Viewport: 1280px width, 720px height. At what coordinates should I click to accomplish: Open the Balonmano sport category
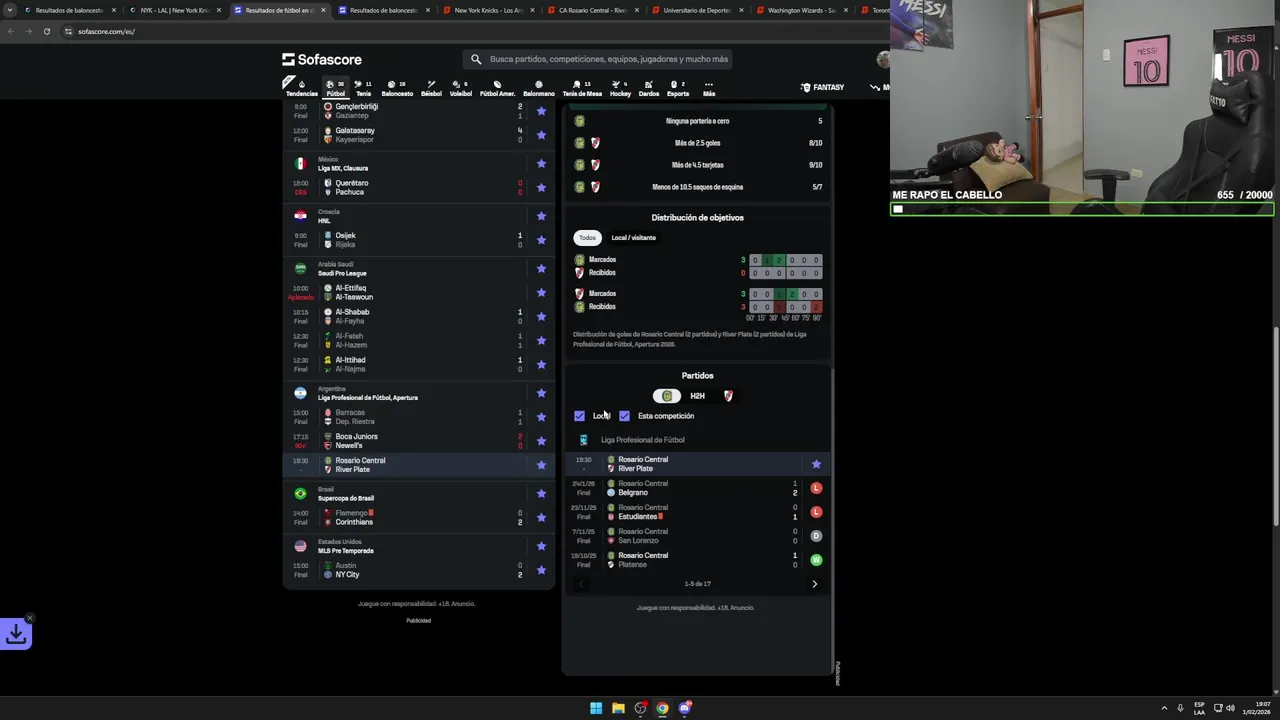pos(538,88)
